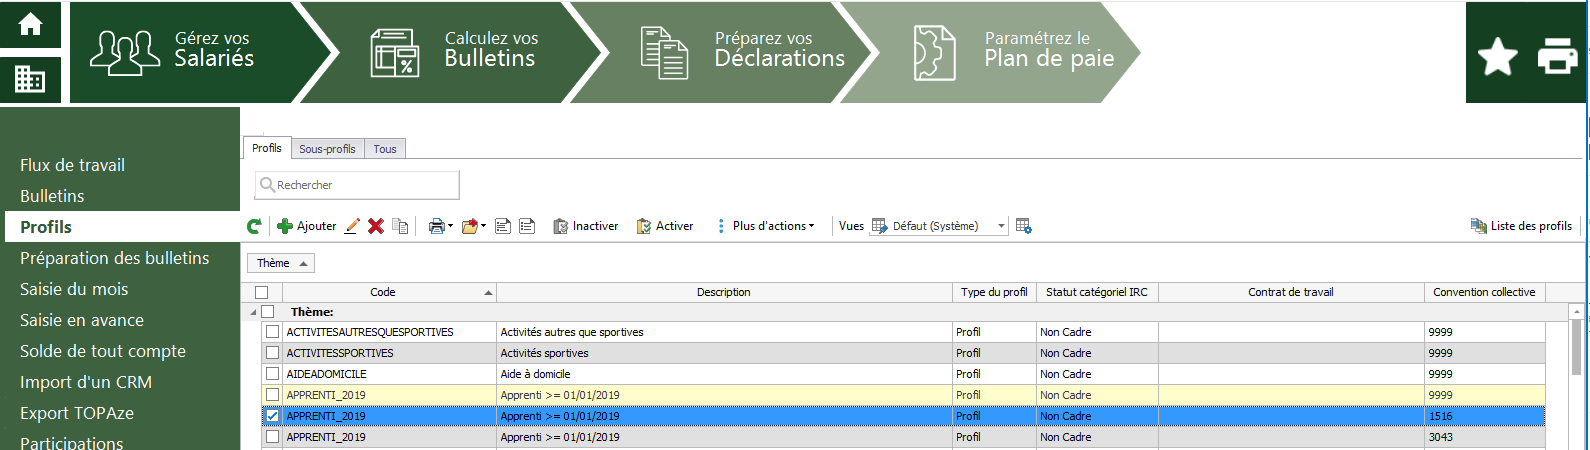The height and width of the screenshot is (450, 1590).
Task: Click the Calculez vos Bulletins calculator icon
Action: click(395, 53)
